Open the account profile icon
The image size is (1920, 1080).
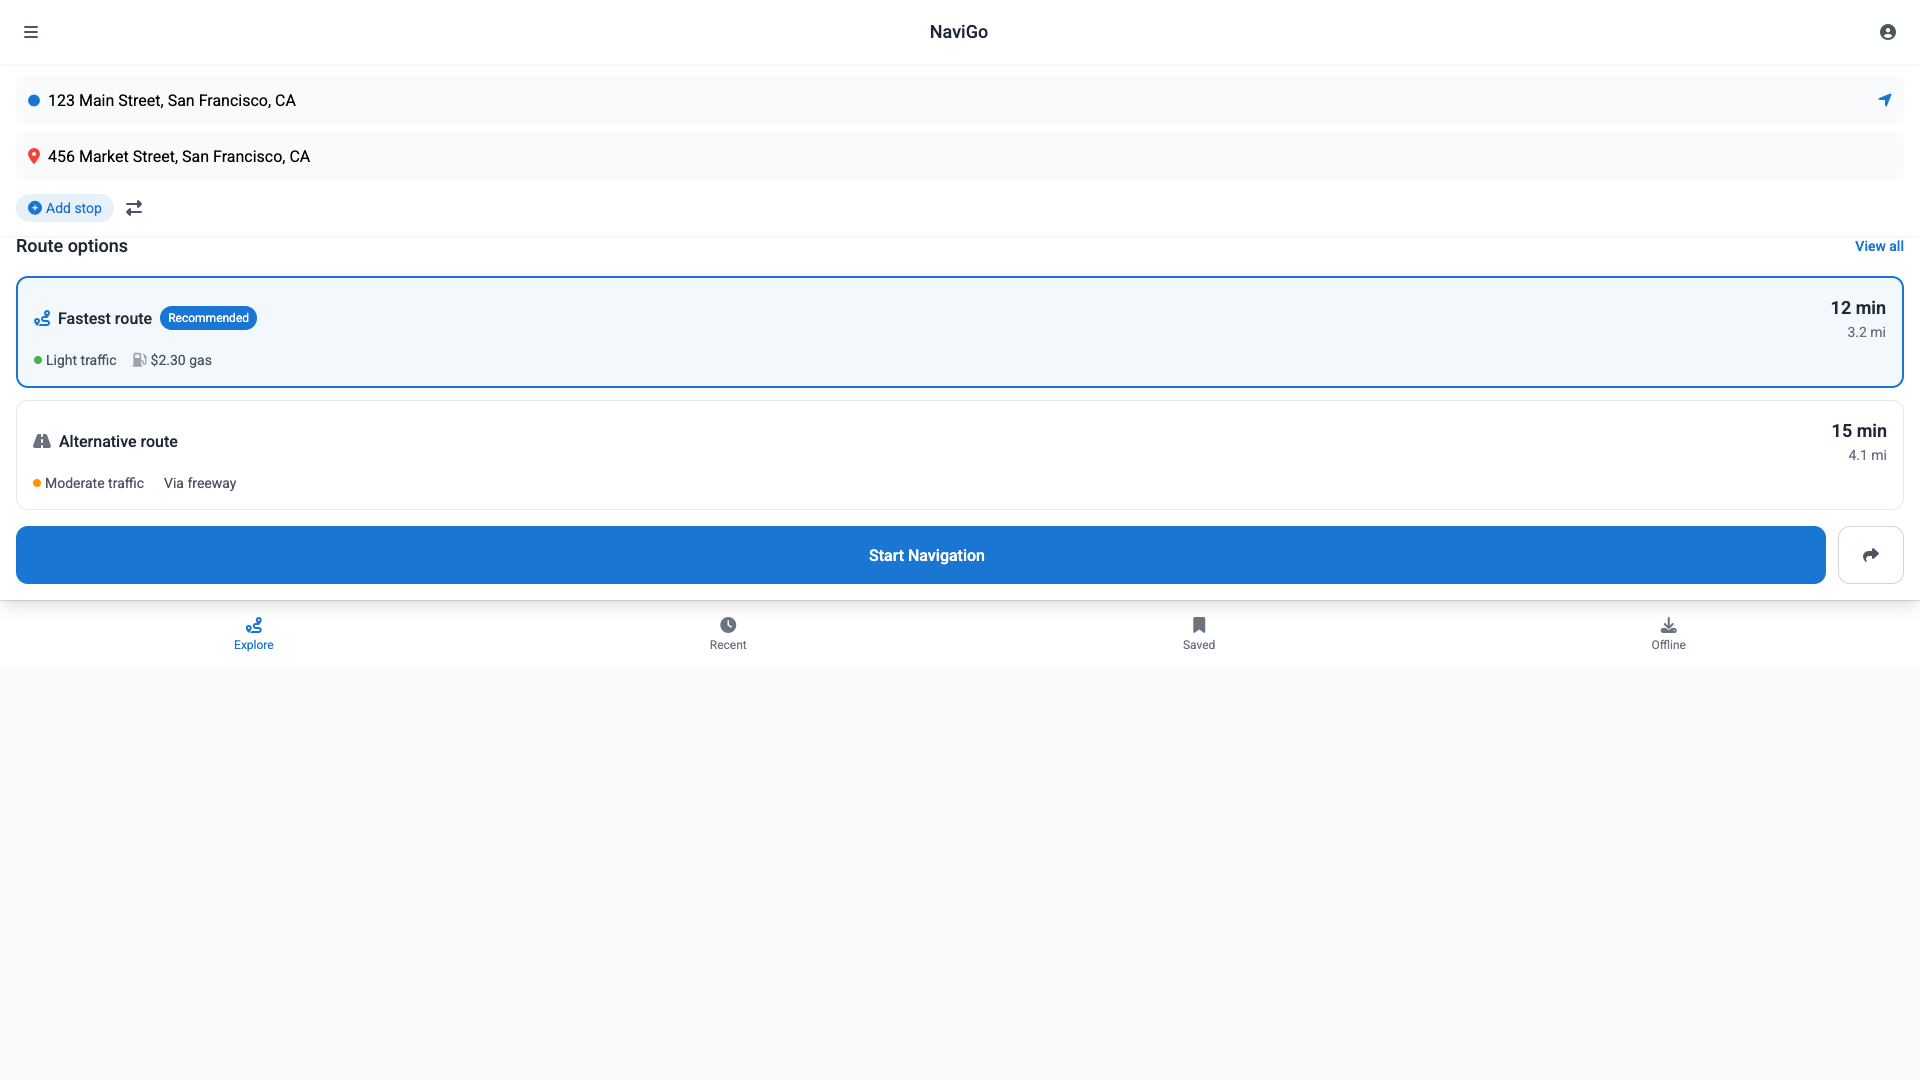[x=1888, y=32]
